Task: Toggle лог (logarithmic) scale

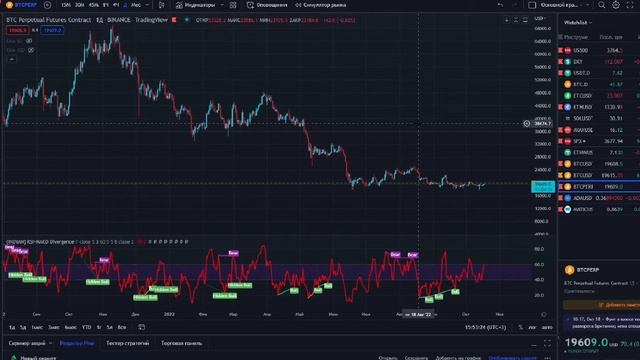Action: (x=532, y=327)
